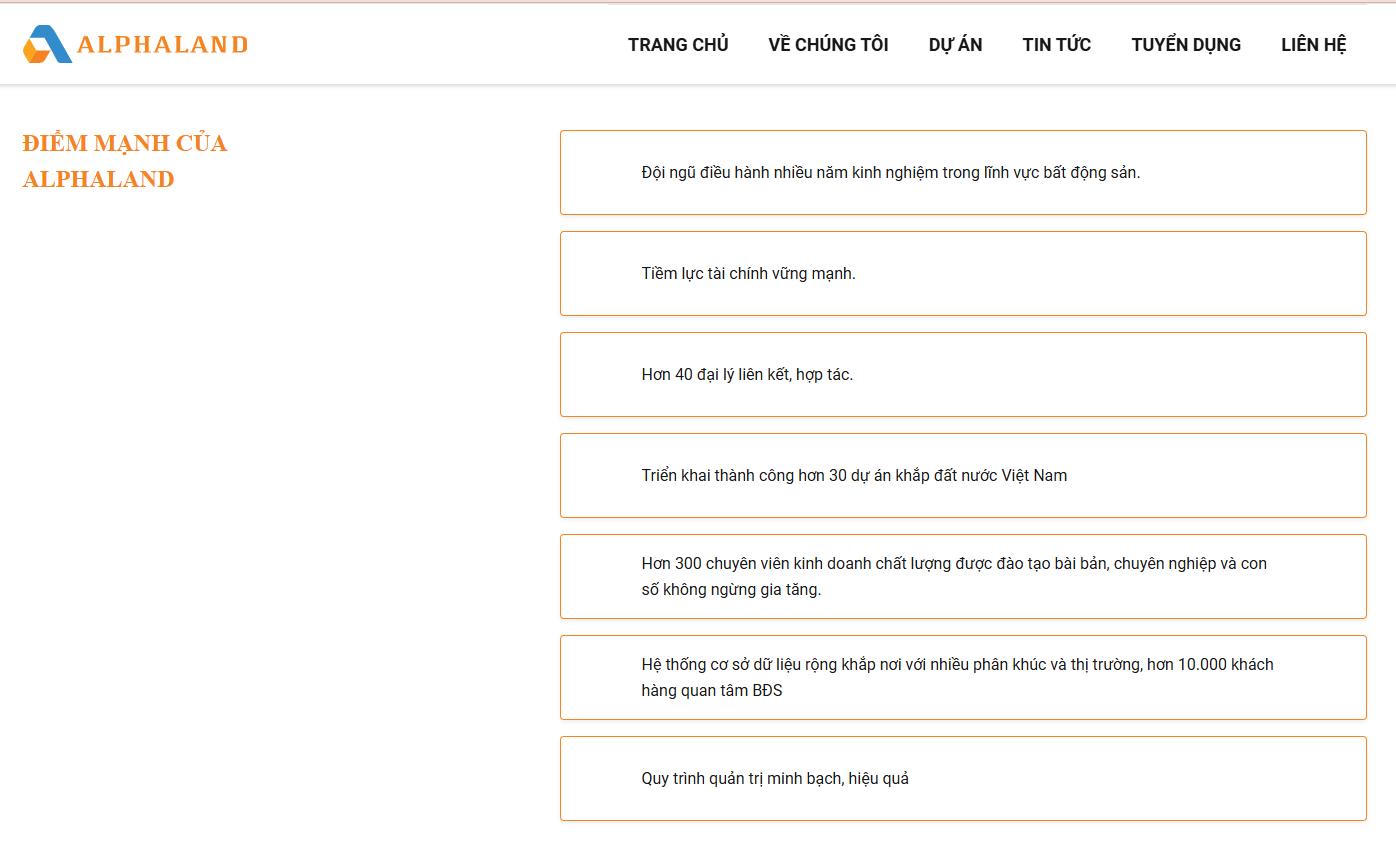Select the 'Hơn 40 đại lý liên kết' card
Image resolution: width=1396 pixels, height=858 pixels.
coord(962,374)
